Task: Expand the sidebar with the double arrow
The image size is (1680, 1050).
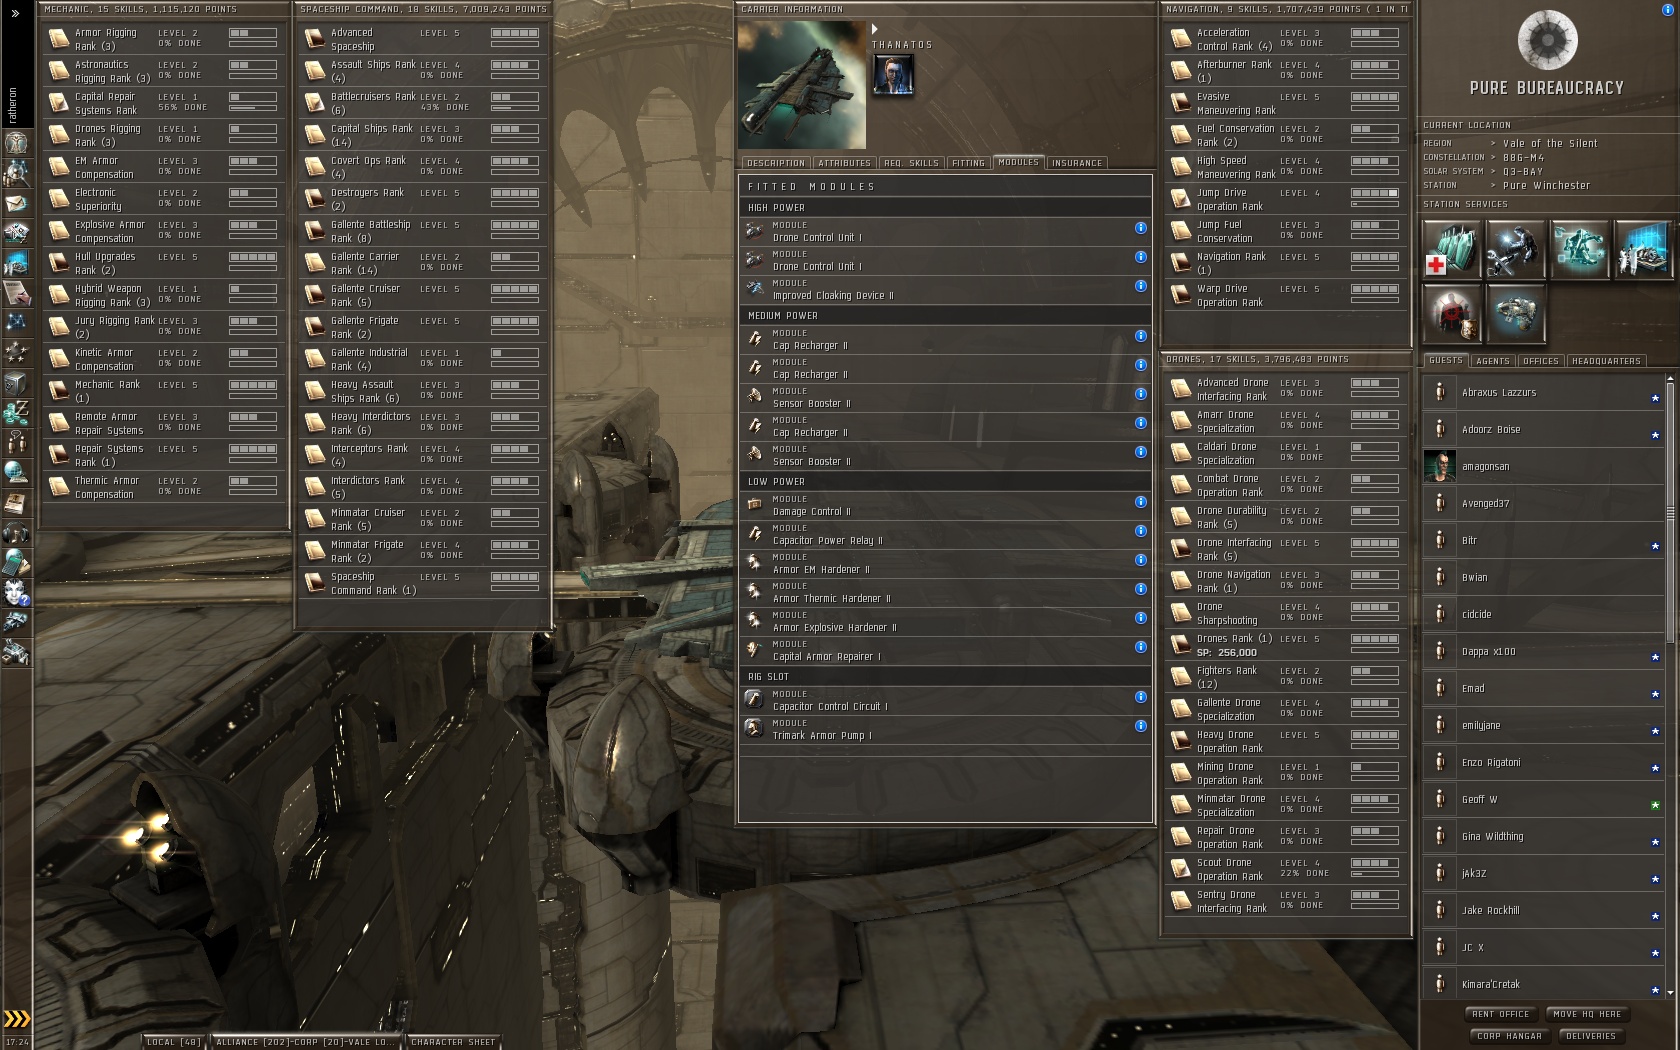Action: click(15, 13)
